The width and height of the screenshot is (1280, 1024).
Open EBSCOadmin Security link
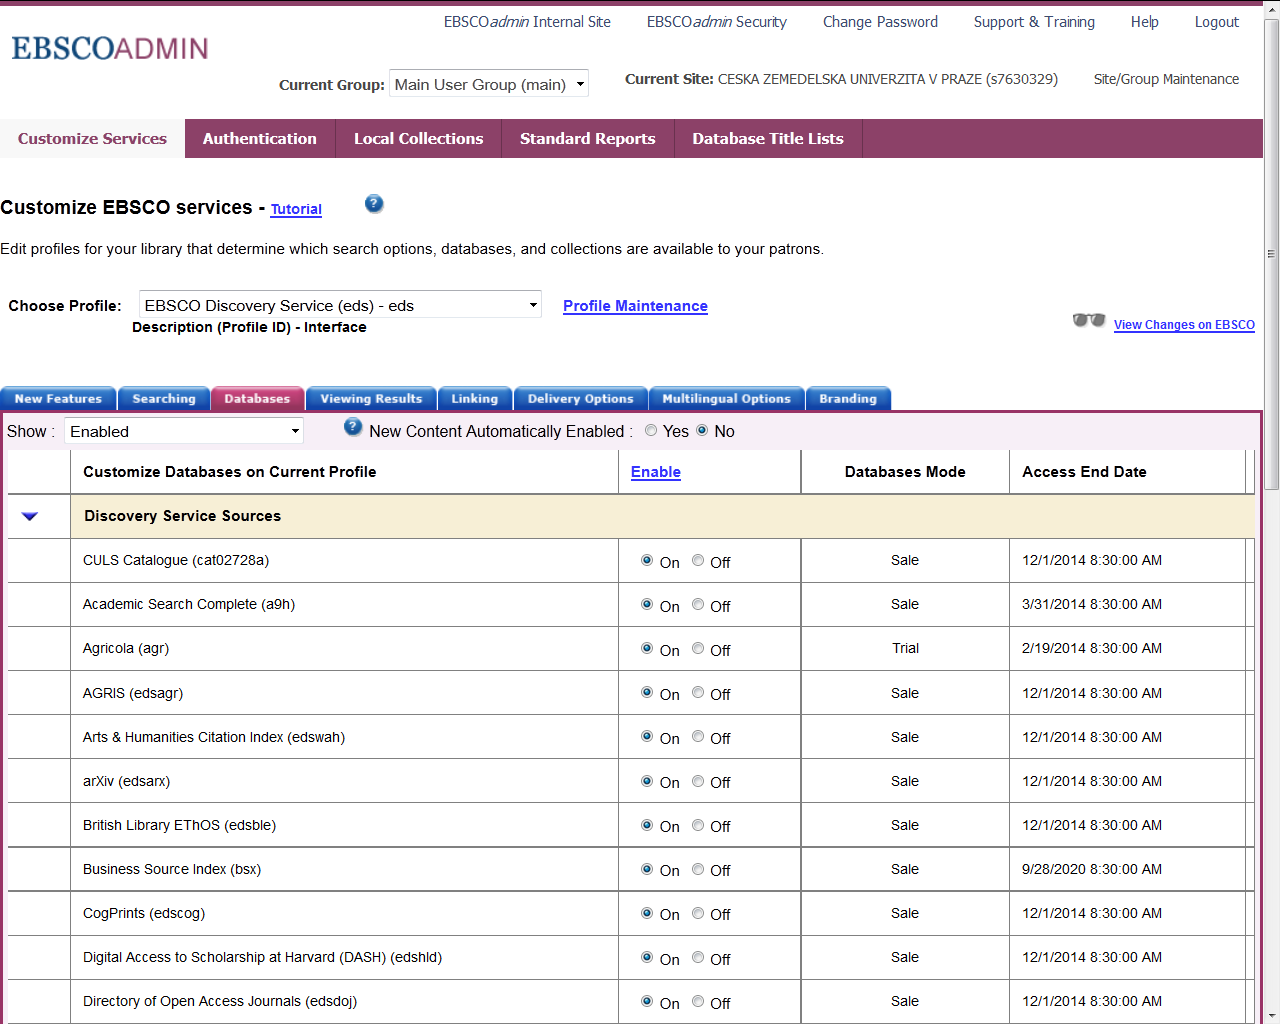[717, 22]
